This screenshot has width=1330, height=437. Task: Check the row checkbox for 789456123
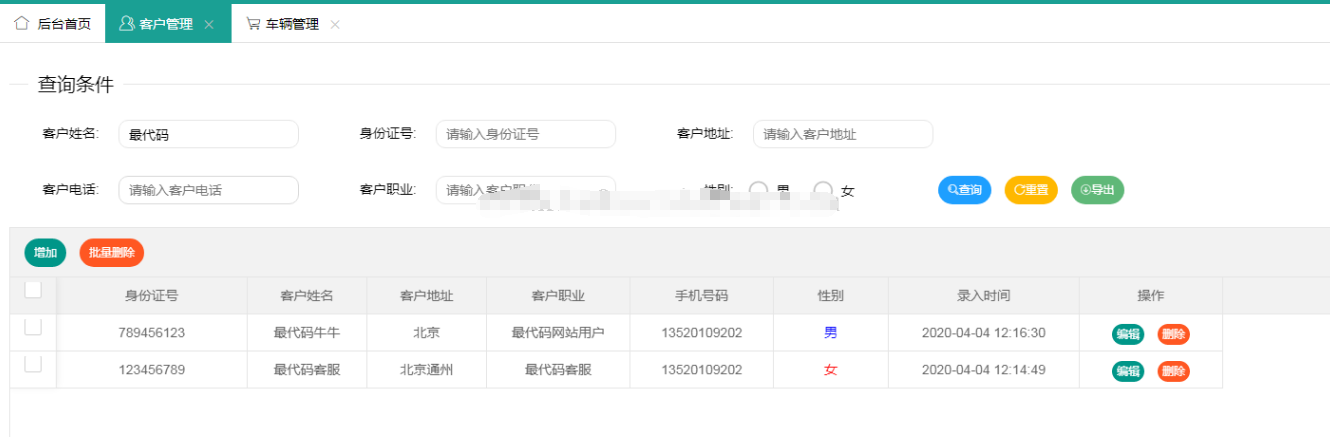pos(33,327)
